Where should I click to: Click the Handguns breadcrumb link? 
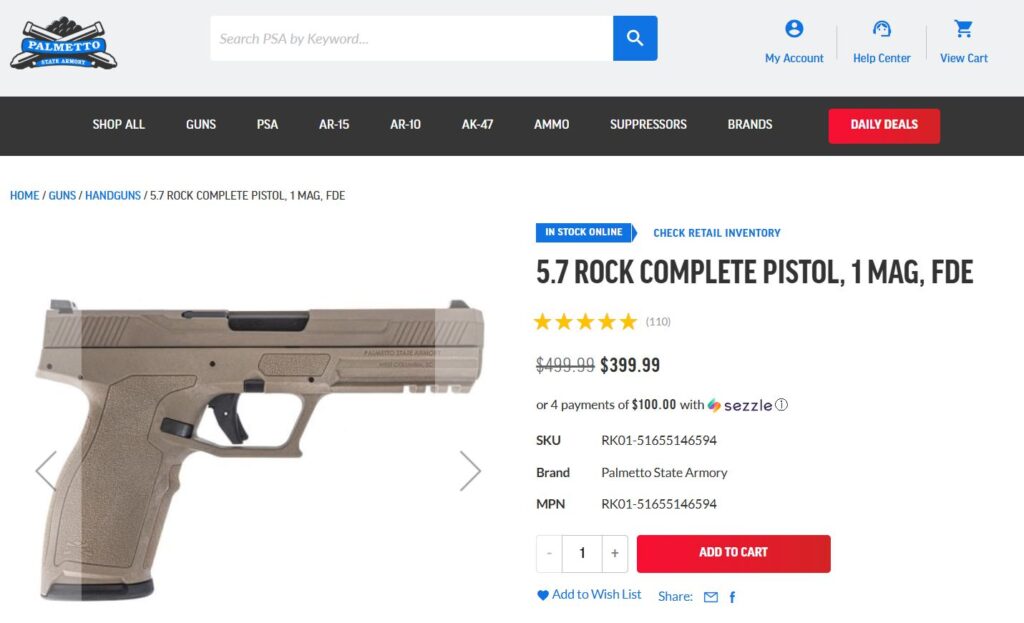tap(113, 196)
